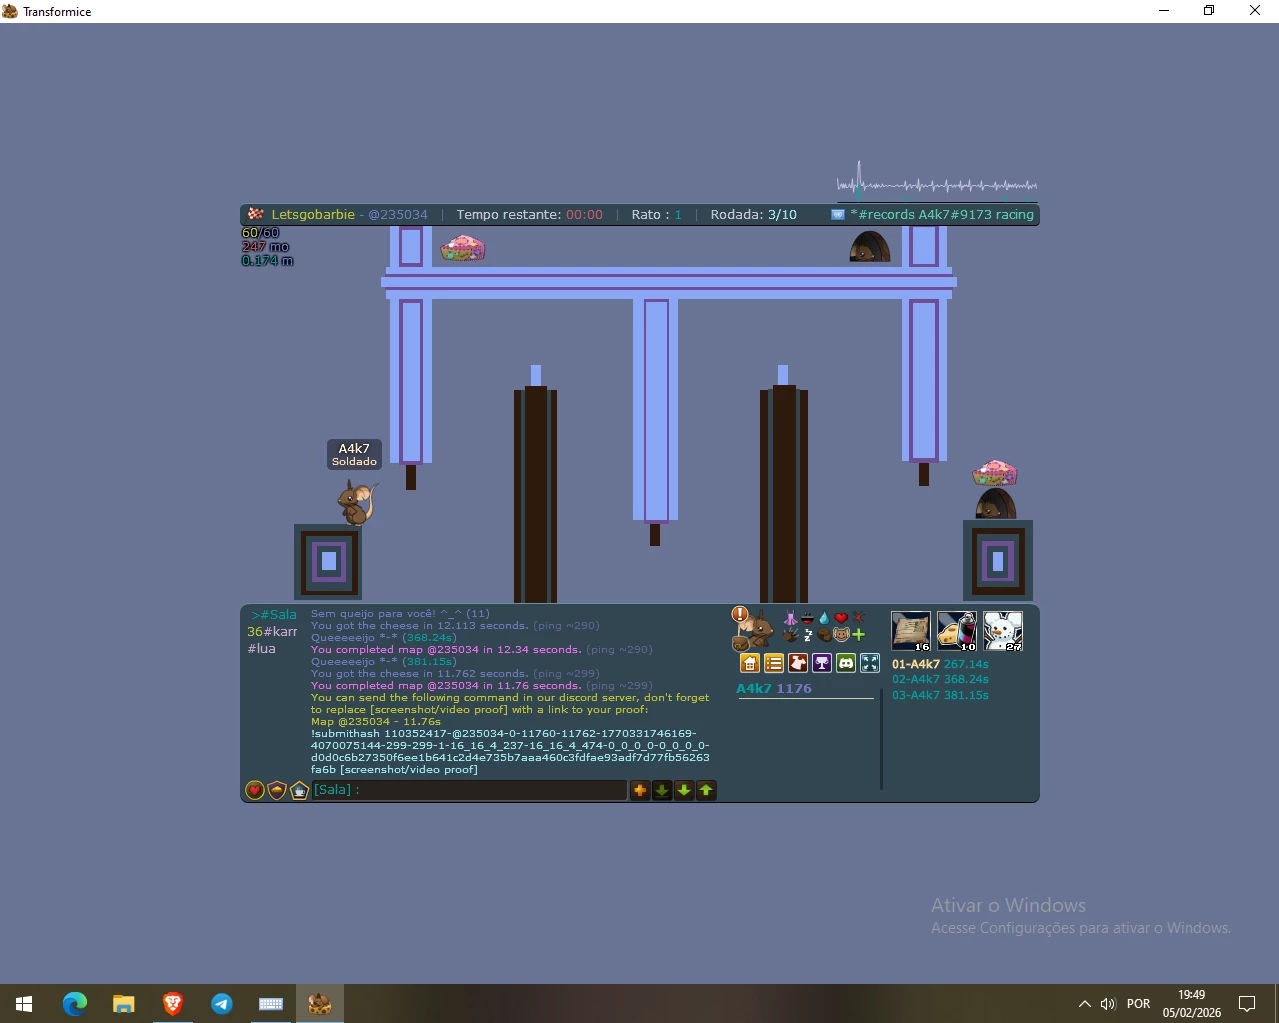Screen dimensions: 1279x1023
Task: Click the mouse hole on the top platform
Action: [869, 247]
